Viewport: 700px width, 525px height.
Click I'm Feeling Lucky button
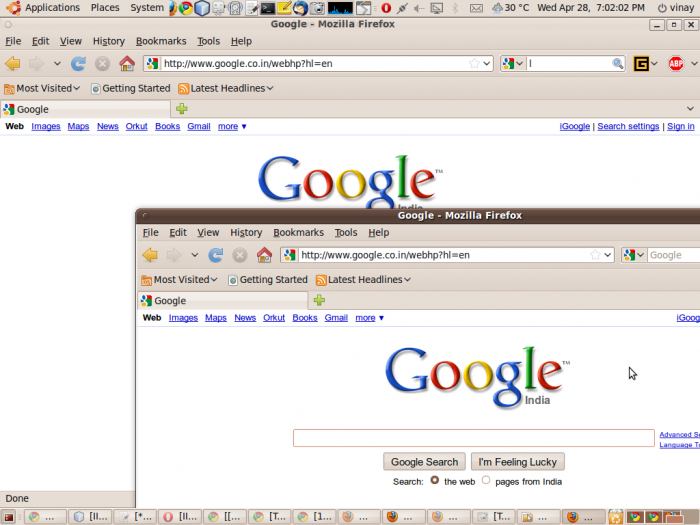pos(518,462)
